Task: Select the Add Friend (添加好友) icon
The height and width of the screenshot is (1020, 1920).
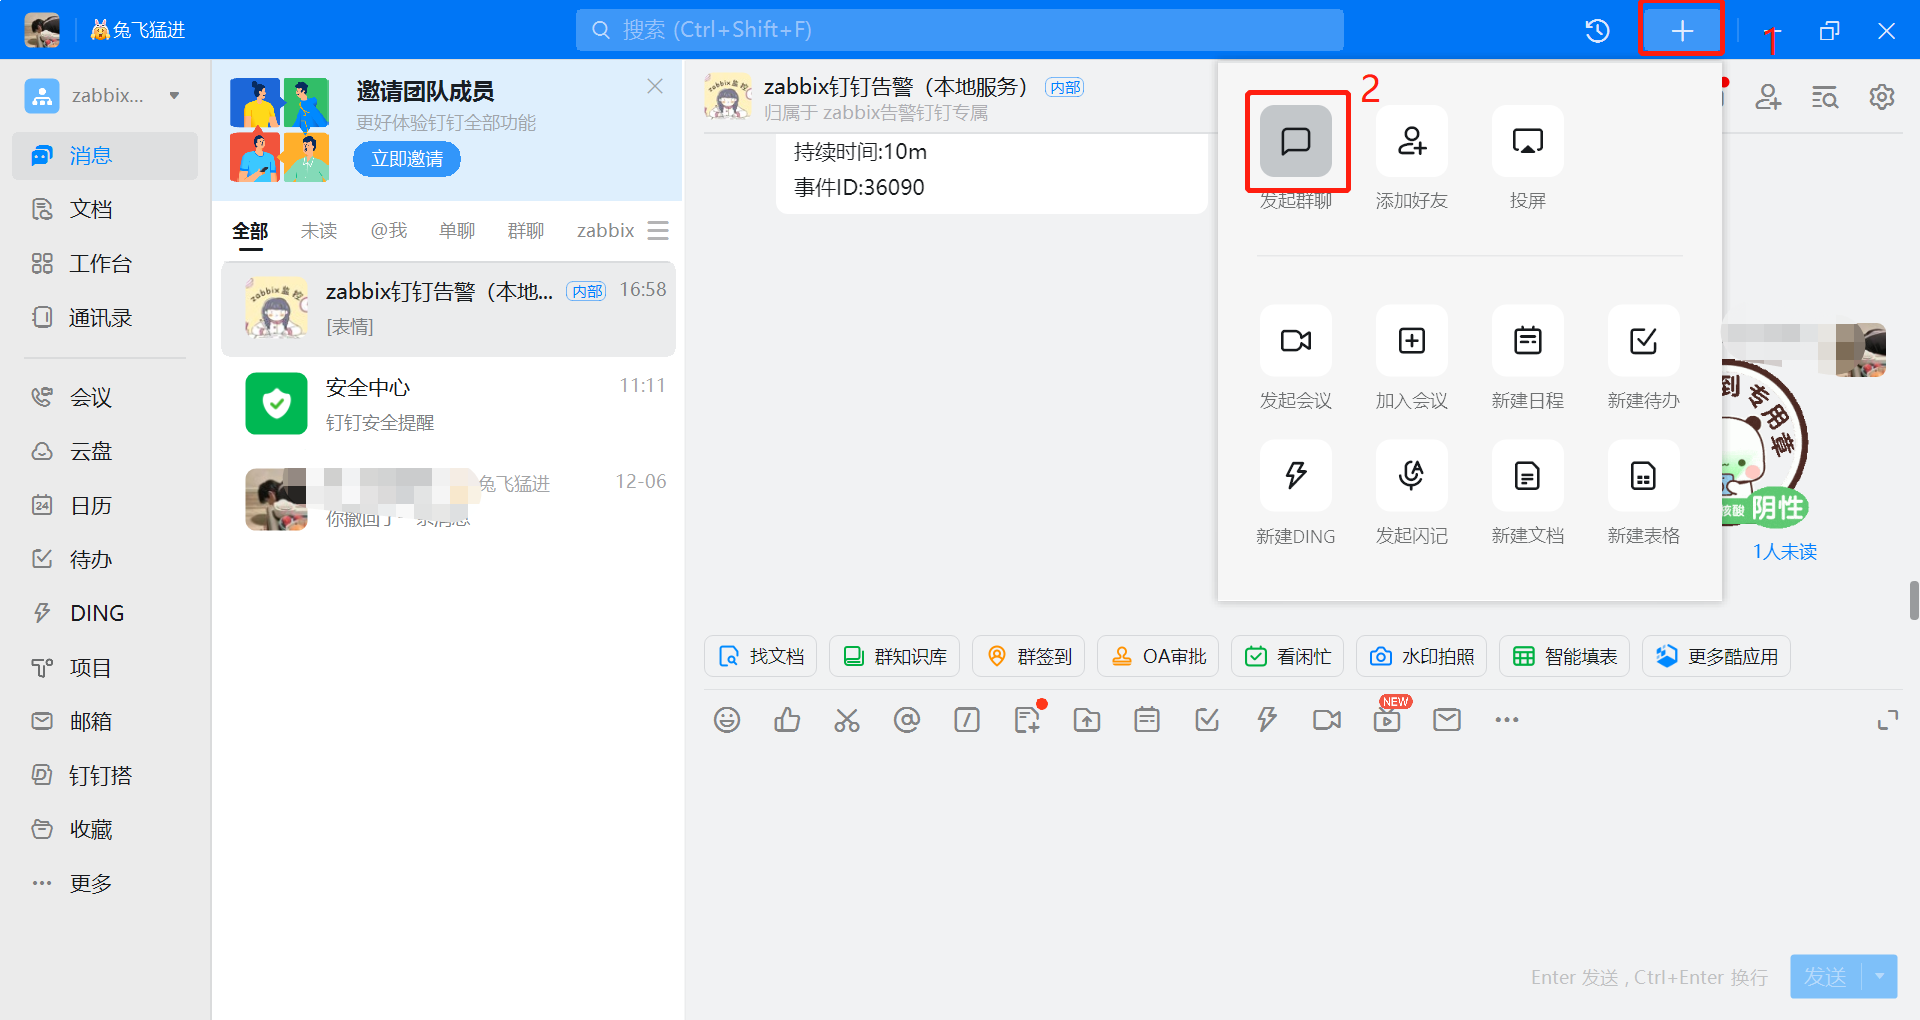Action: [1412, 141]
